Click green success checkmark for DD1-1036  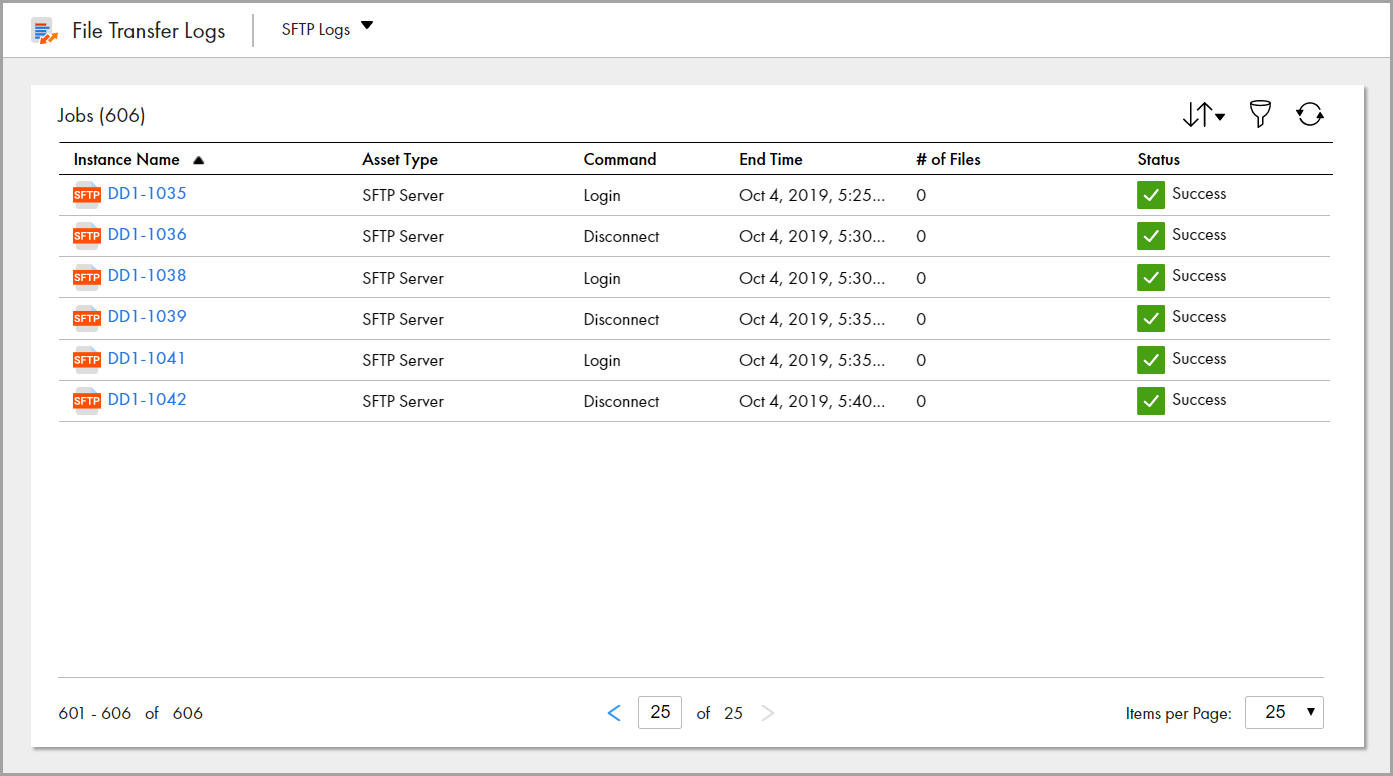1151,236
